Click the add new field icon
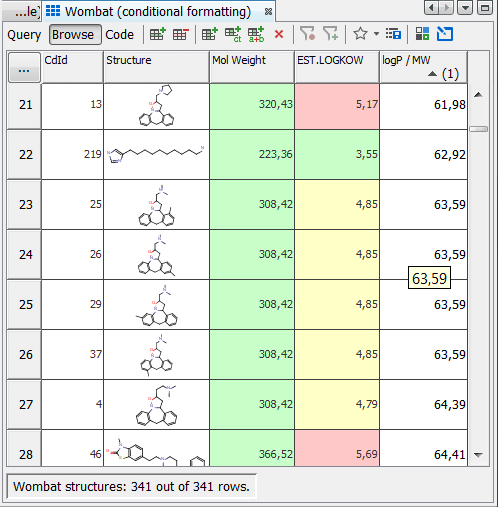Viewport: 498px width, 507px height. click(210, 34)
